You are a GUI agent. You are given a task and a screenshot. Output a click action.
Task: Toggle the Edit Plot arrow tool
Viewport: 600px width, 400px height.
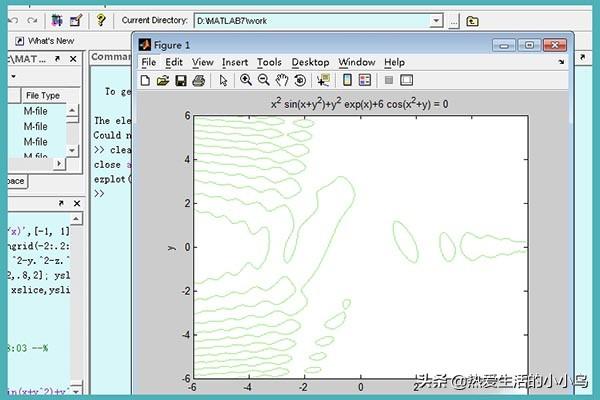pos(223,80)
